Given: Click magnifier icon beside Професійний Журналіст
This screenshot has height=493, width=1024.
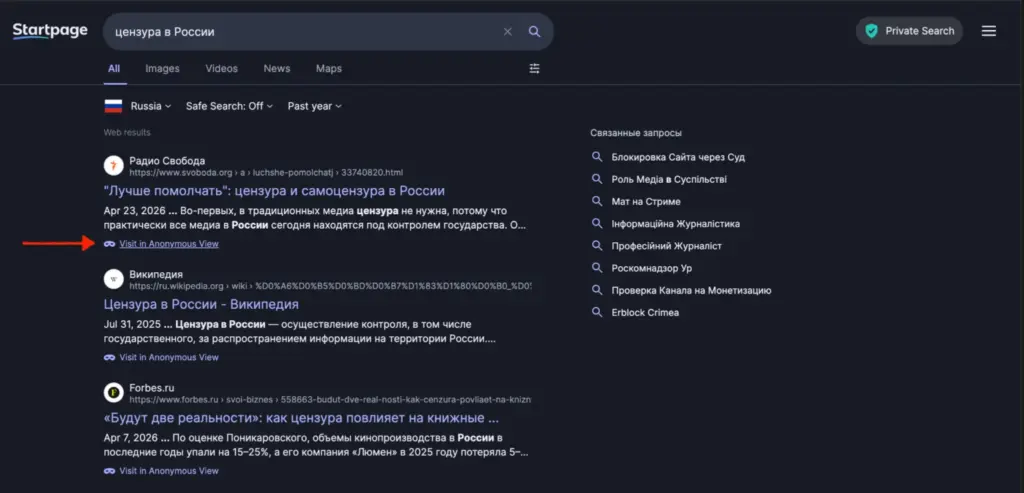Looking at the screenshot, I should click(x=596, y=246).
